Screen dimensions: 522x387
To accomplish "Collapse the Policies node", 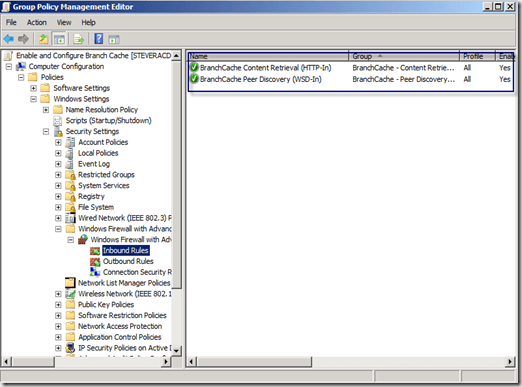I will 21,77.
